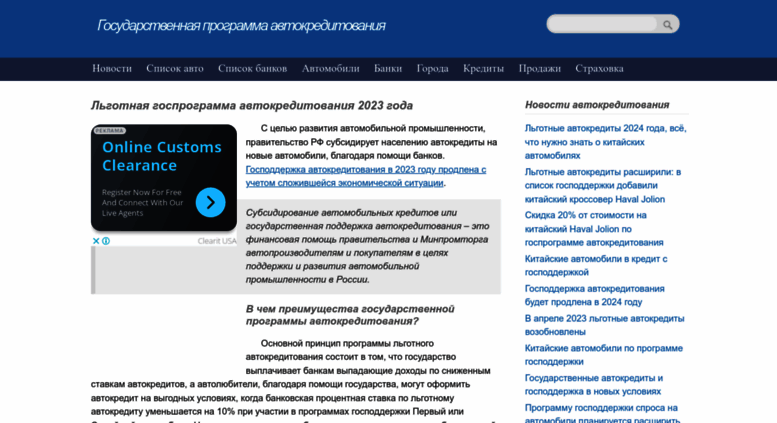Click the search magnifier icon
Screen dimensions: 777x423
[x=667, y=25]
